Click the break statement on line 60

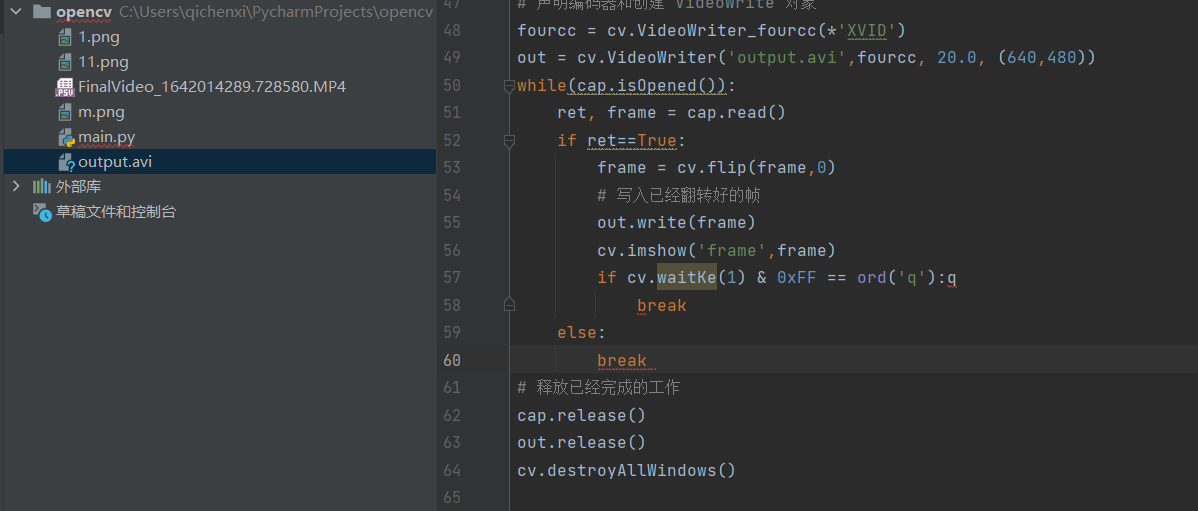tap(622, 361)
